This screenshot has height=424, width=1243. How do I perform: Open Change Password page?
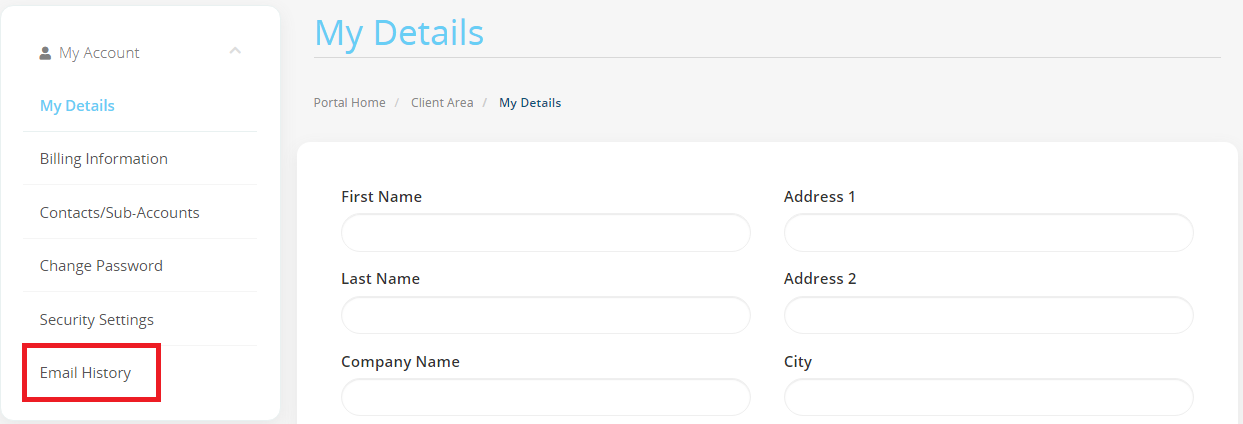101,266
